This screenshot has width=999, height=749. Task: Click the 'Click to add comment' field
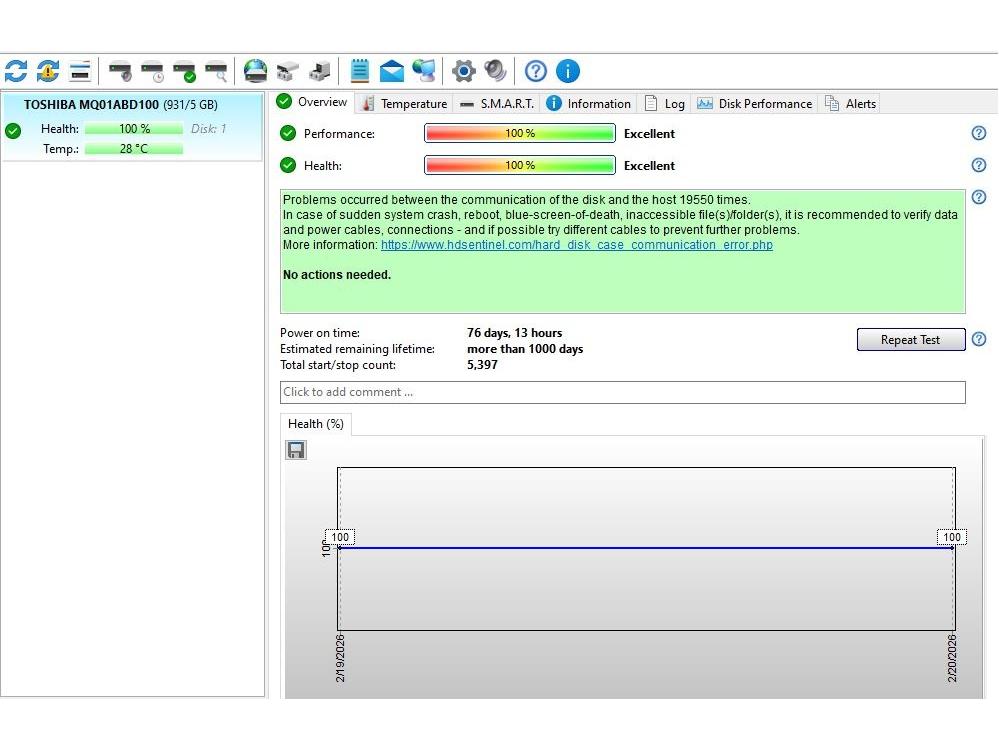point(622,392)
